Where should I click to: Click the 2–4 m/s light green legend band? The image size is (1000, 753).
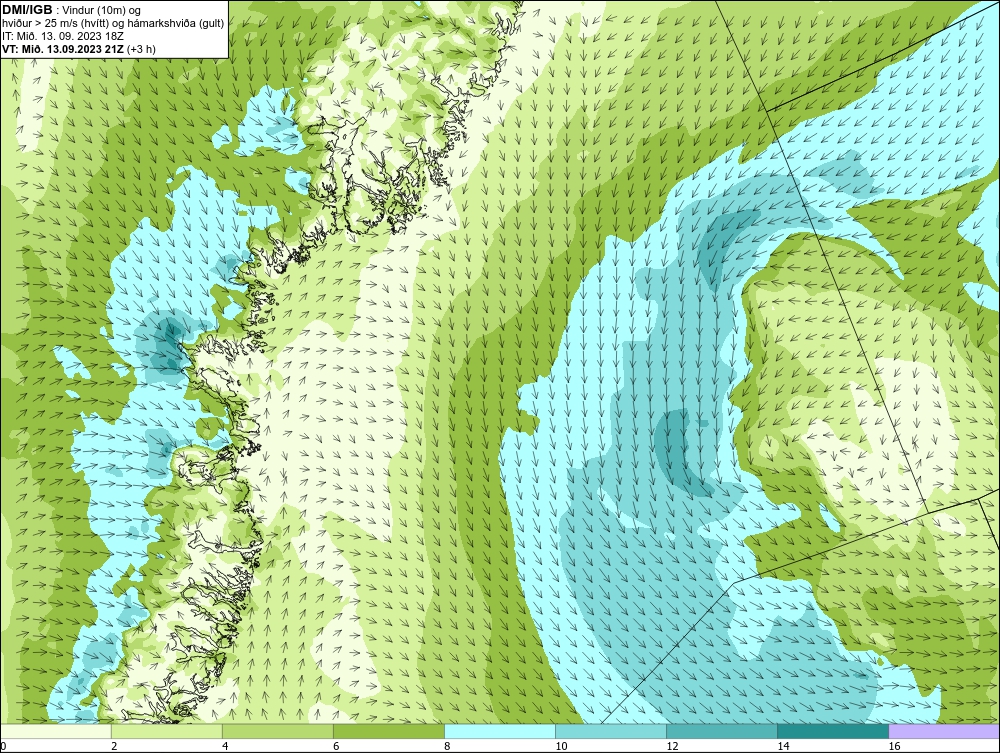point(166,731)
